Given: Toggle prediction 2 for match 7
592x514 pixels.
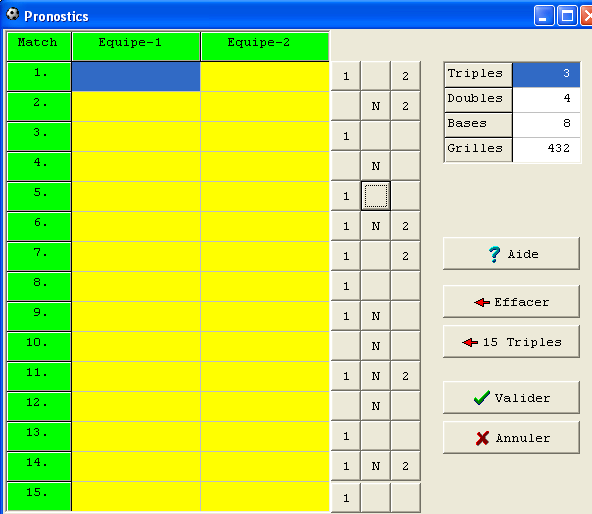Looking at the screenshot, I should [x=405, y=256].
